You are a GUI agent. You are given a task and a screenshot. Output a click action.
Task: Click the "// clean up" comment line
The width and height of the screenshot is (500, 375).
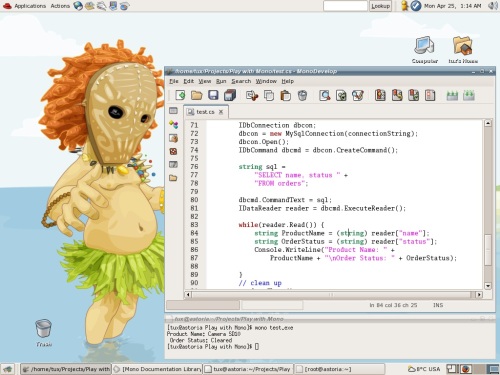(x=260, y=283)
